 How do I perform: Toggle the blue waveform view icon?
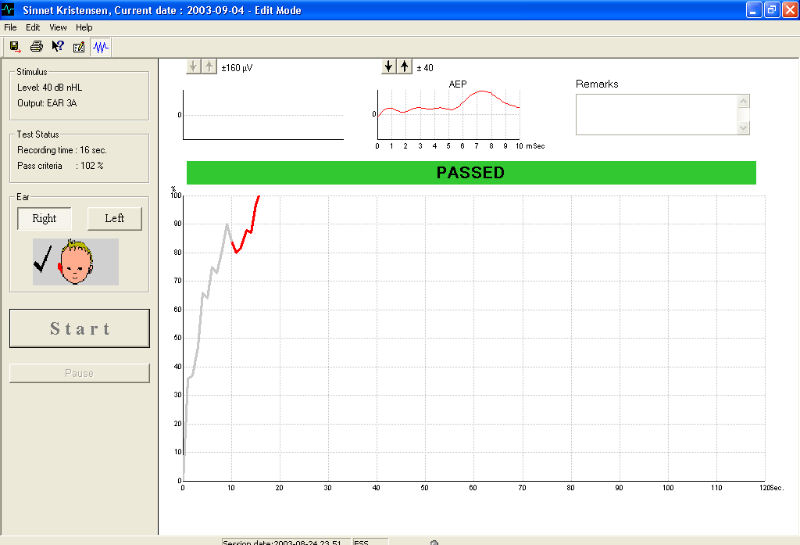pos(101,46)
